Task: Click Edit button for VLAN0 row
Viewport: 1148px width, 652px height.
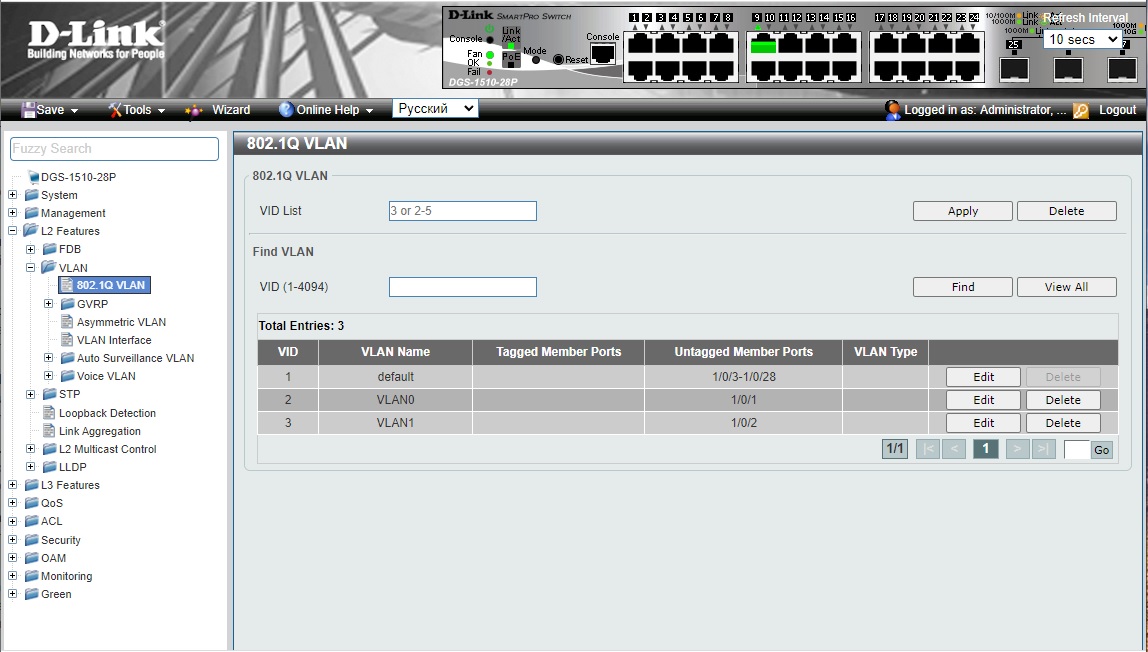Action: pos(983,400)
